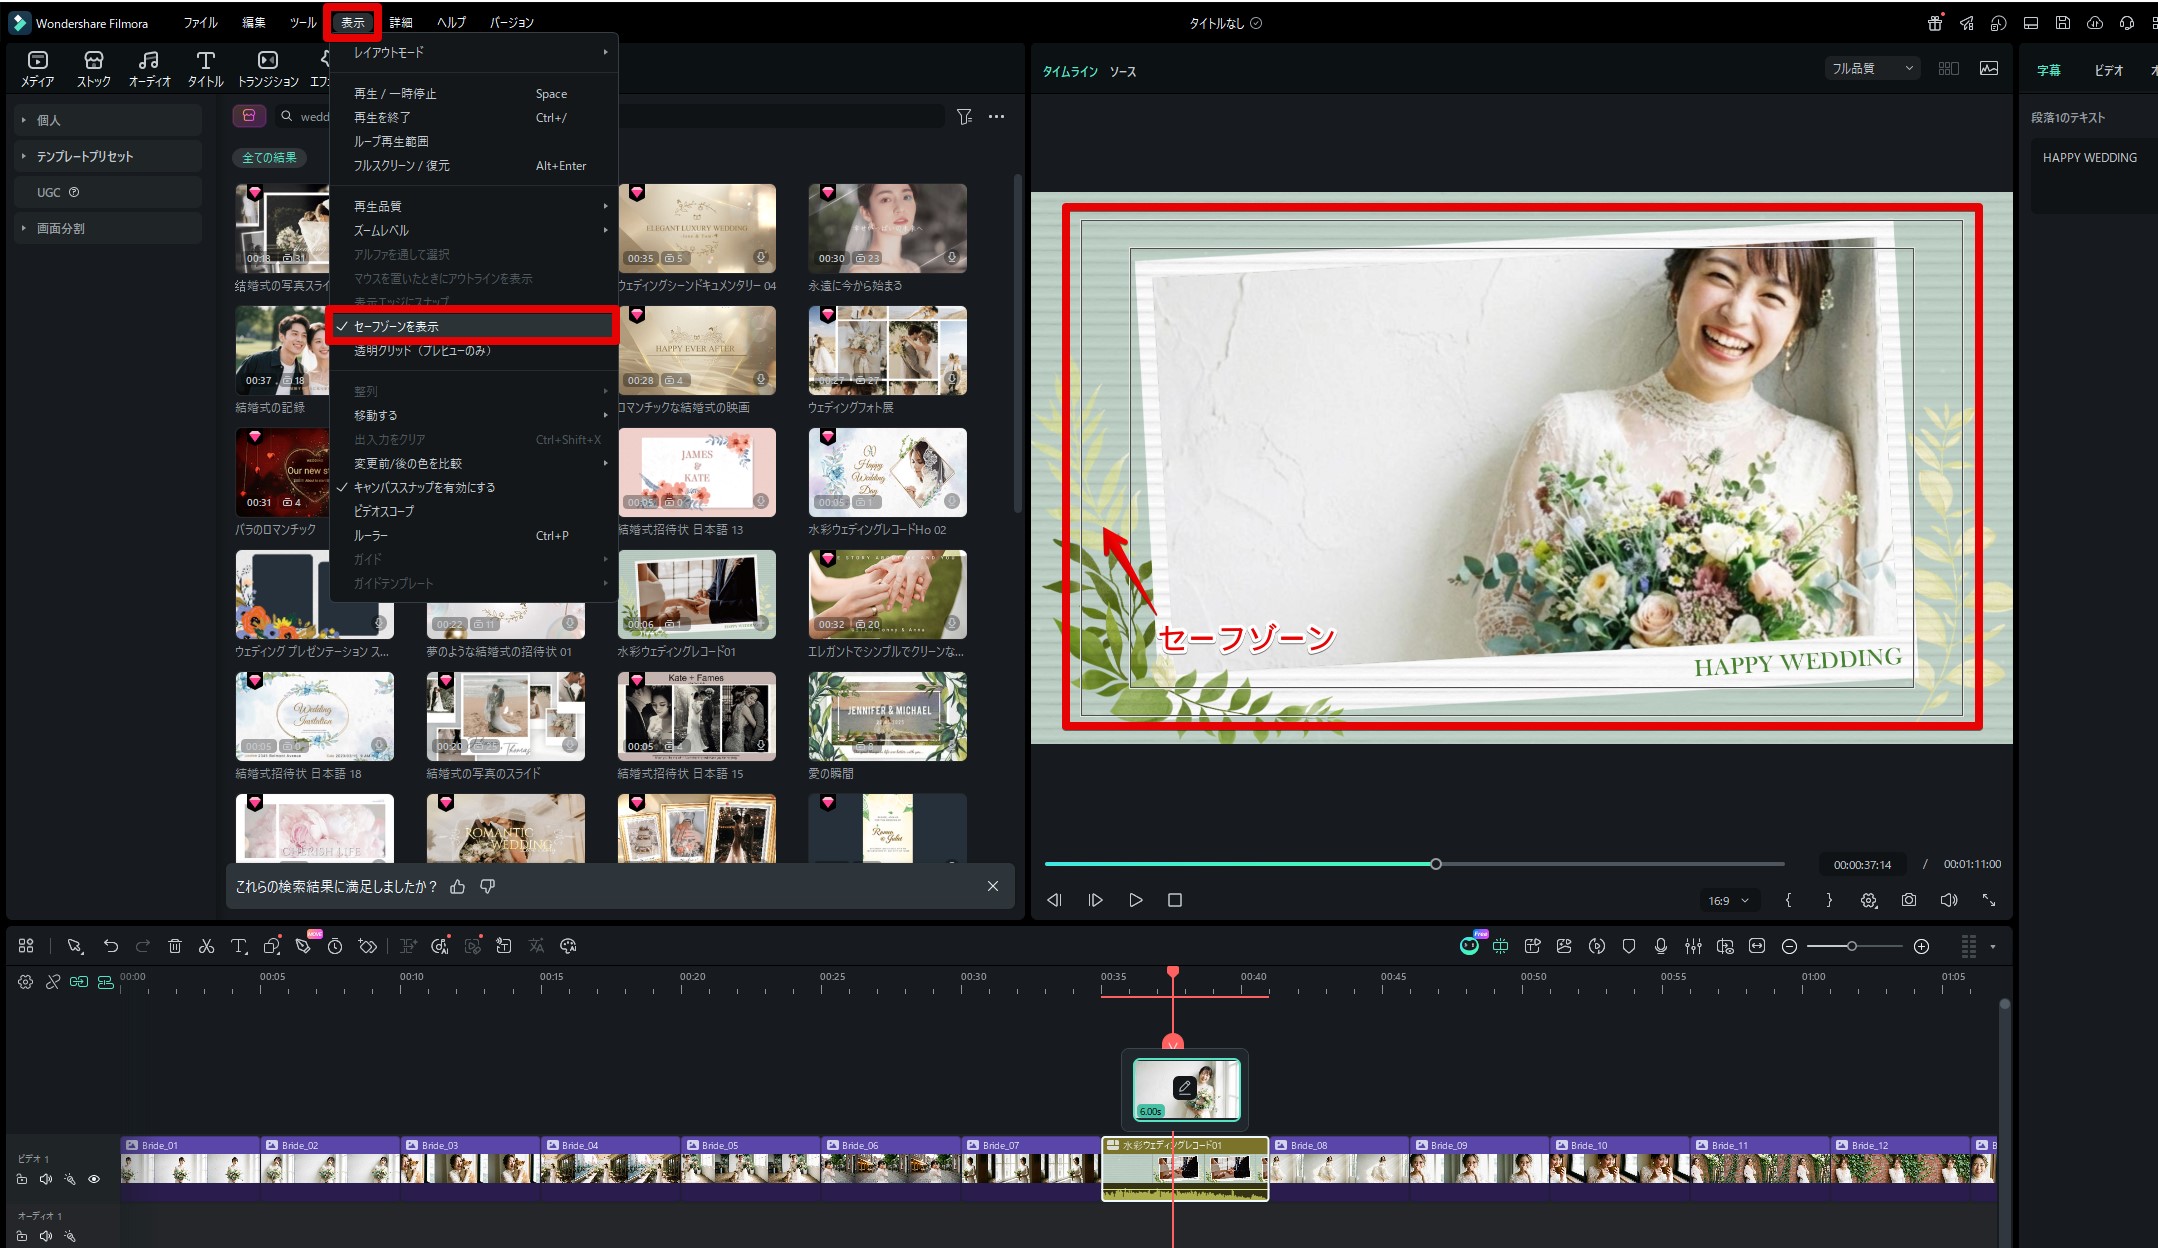Open the ファイル menu
The height and width of the screenshot is (1248, 2158).
pyautogui.click(x=200, y=22)
